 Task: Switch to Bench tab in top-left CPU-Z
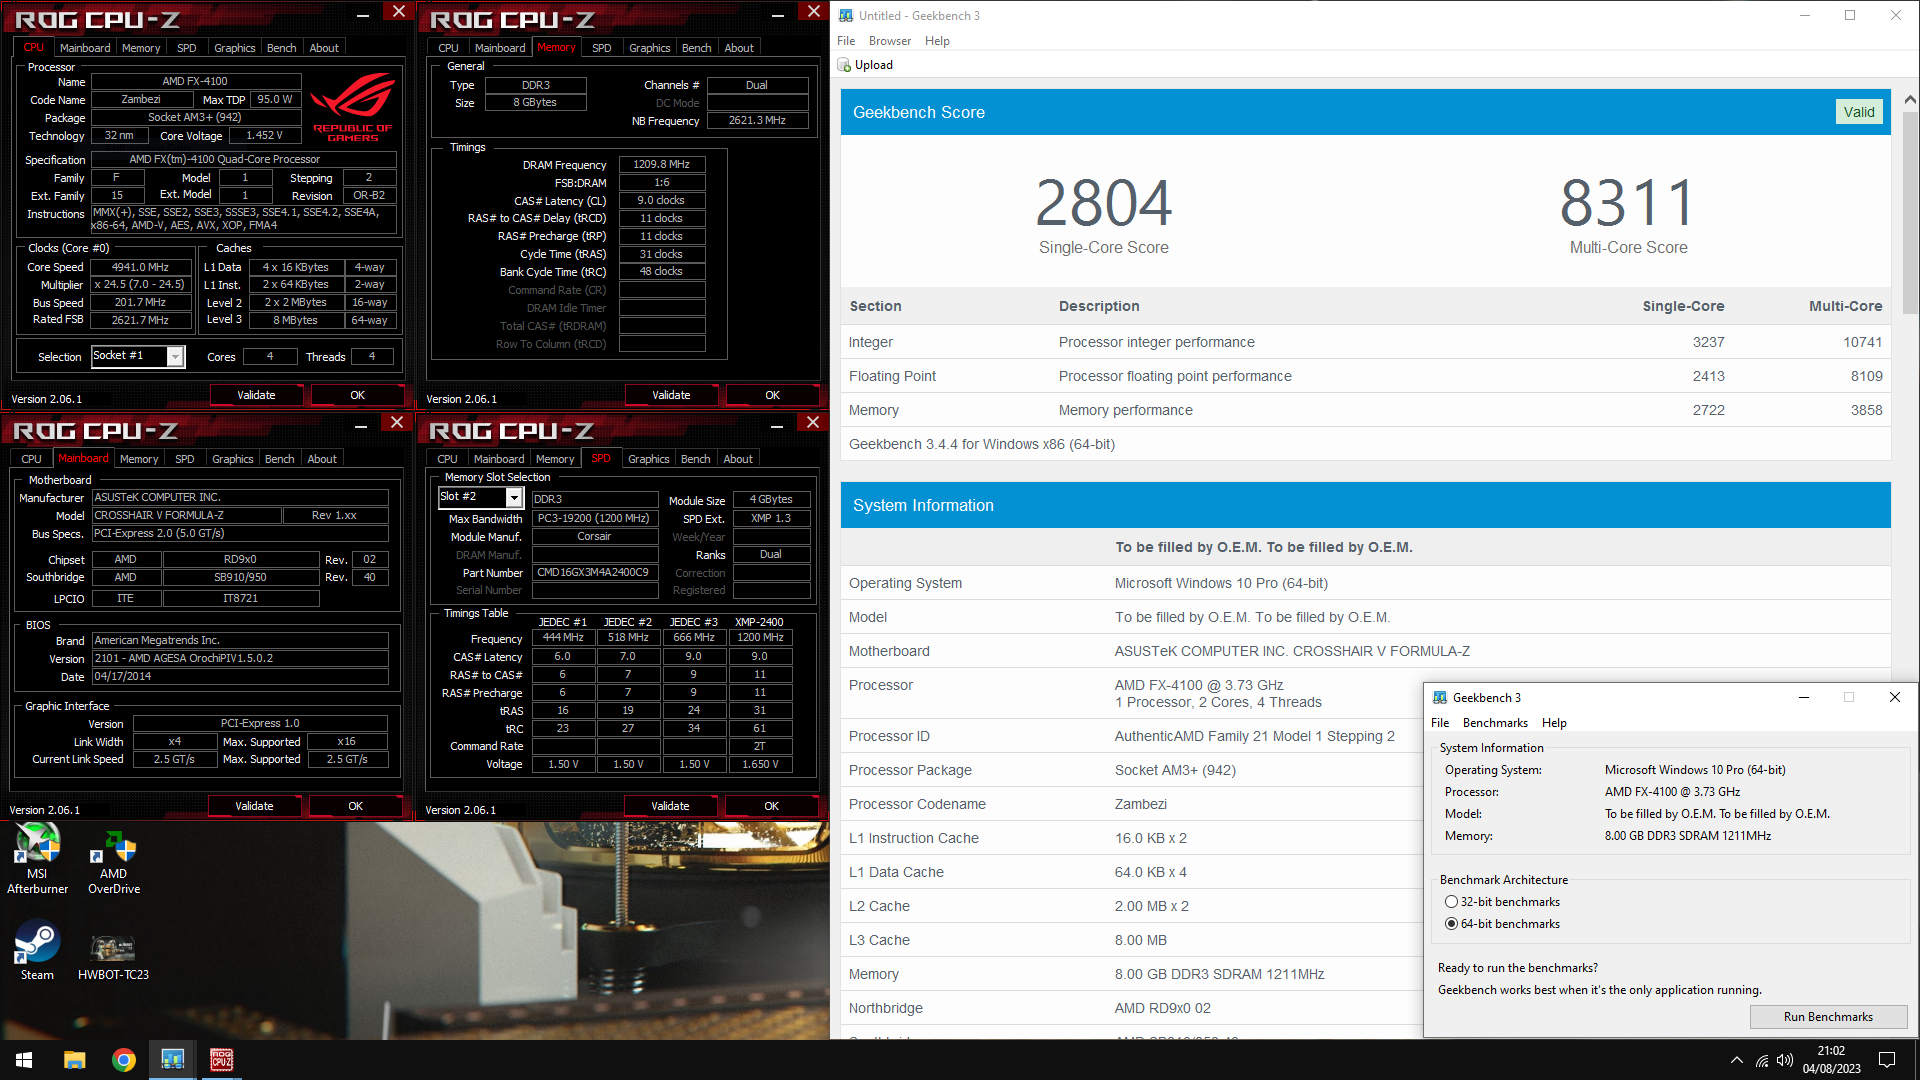pos(282,48)
